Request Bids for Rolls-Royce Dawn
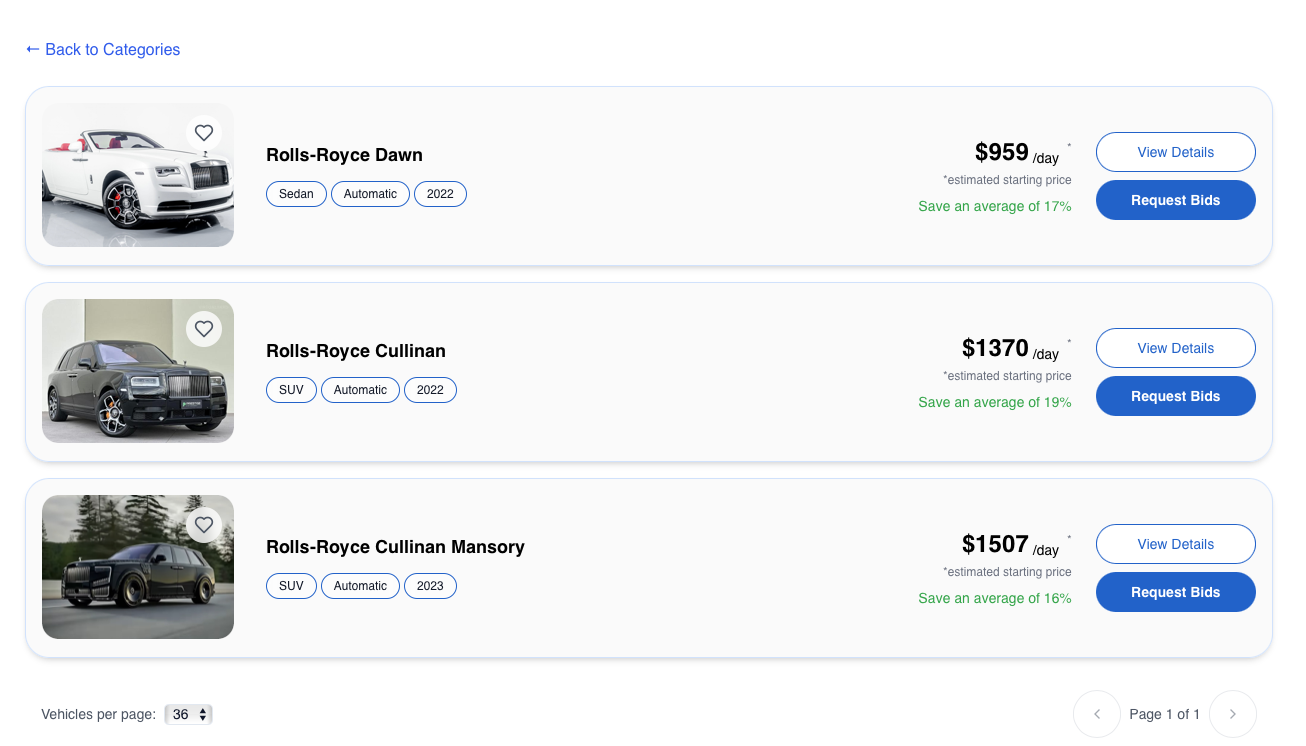Screen dimensions: 1306x746 (x=1175, y=200)
